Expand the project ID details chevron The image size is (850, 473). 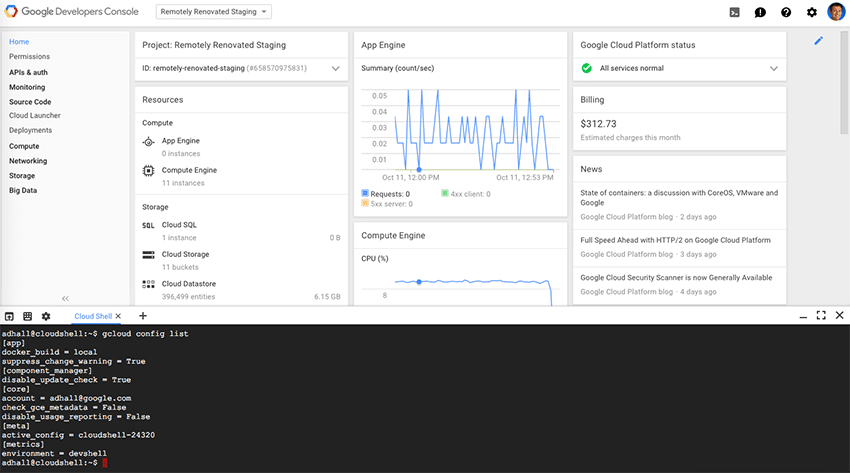click(336, 68)
